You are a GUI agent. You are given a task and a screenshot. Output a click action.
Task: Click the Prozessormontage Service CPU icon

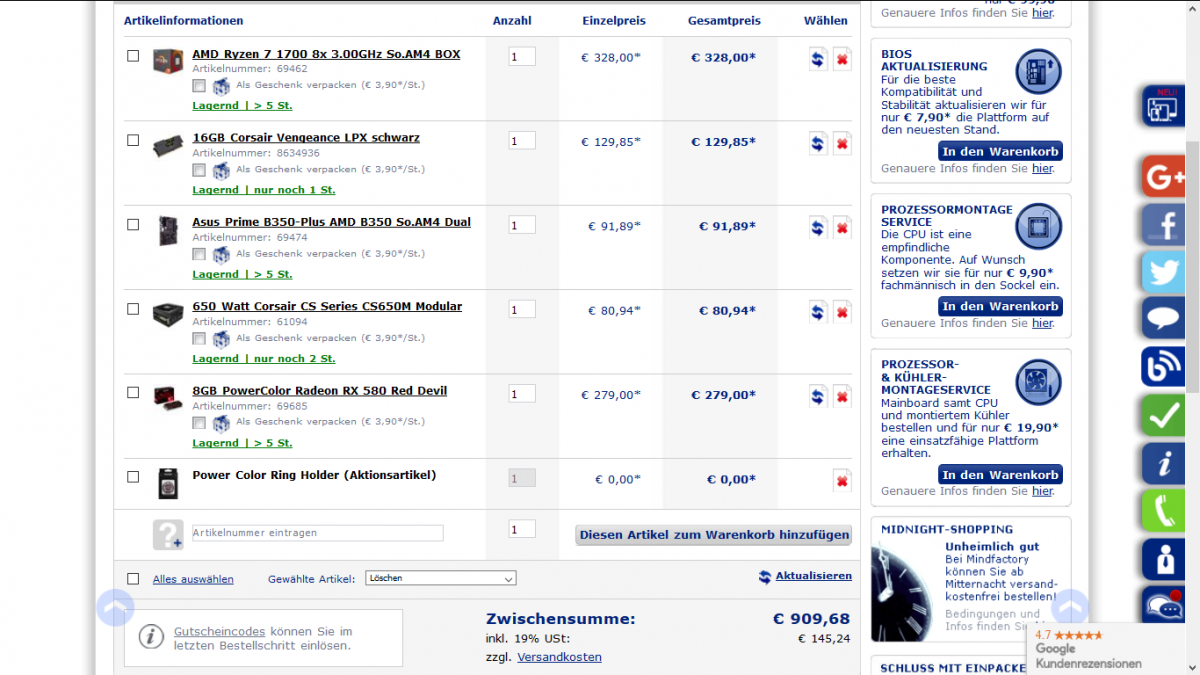click(1038, 227)
